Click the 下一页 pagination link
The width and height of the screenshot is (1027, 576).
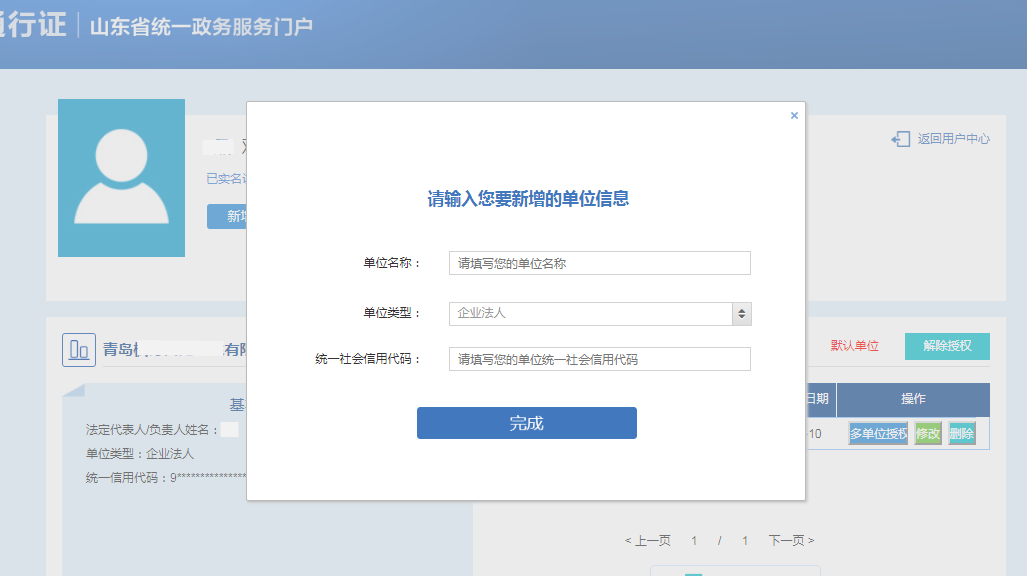(x=790, y=539)
